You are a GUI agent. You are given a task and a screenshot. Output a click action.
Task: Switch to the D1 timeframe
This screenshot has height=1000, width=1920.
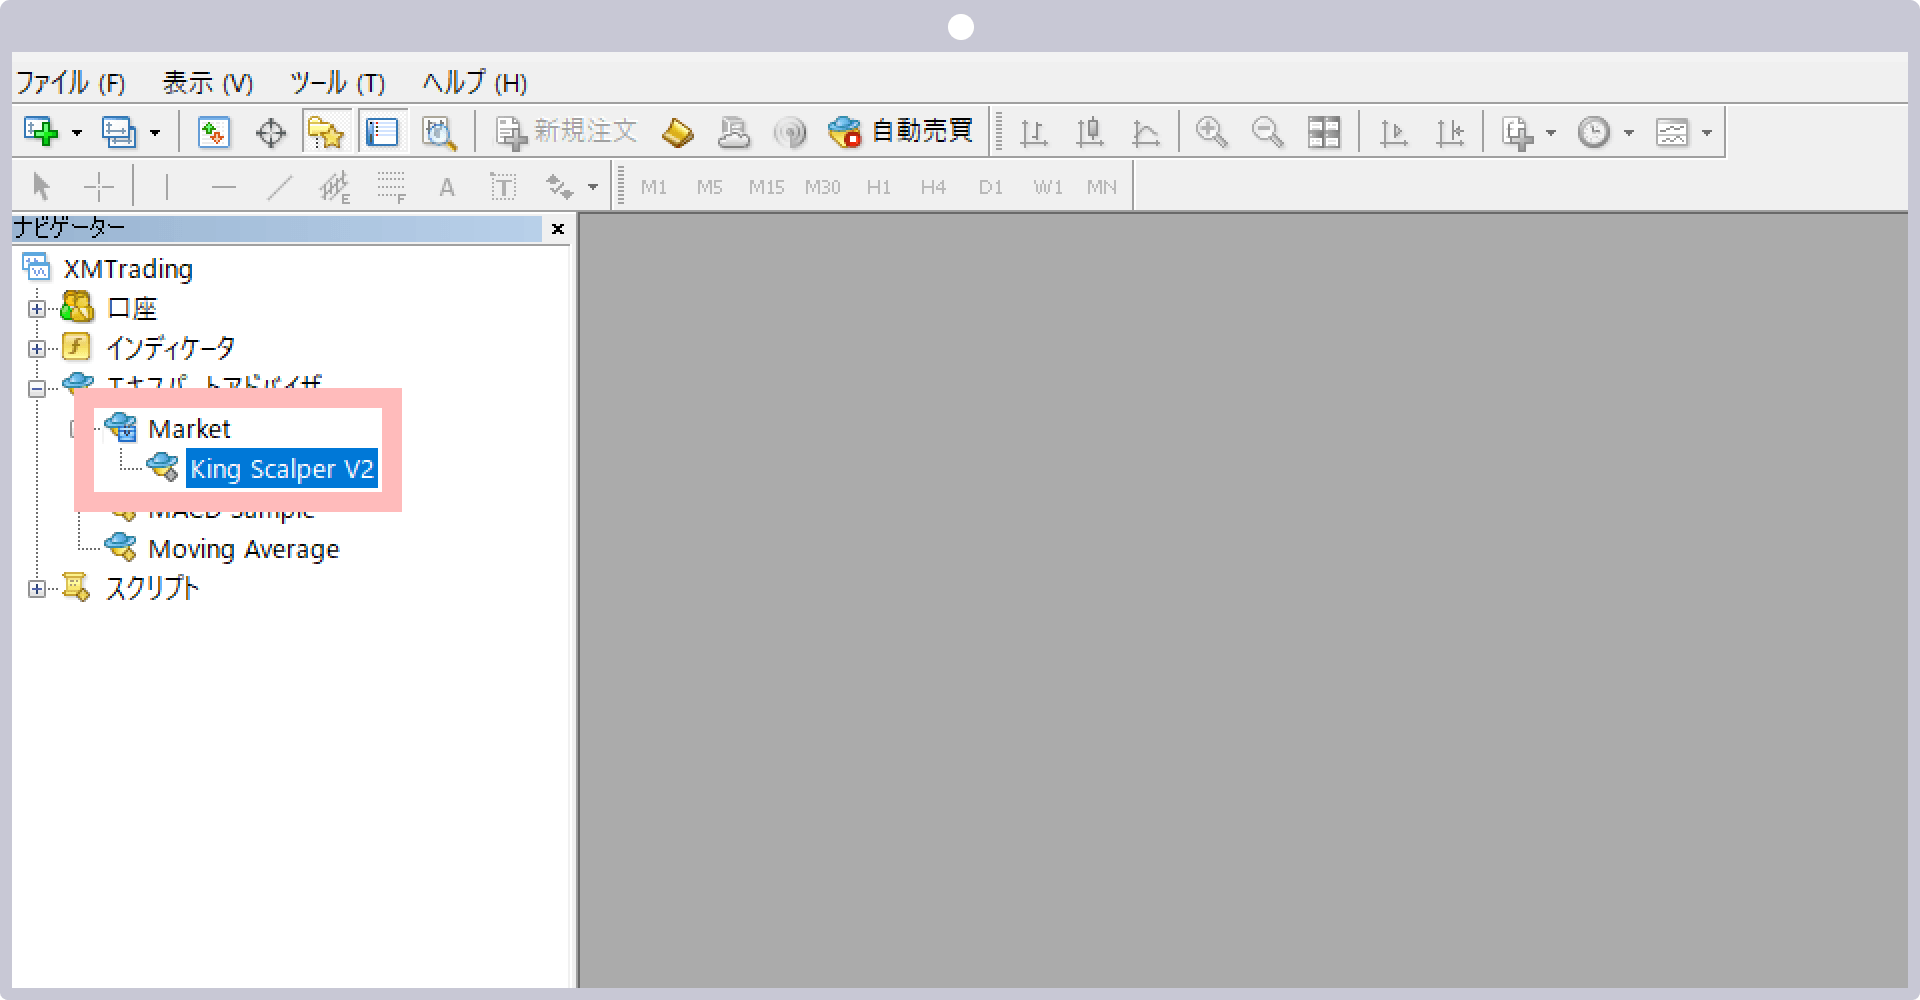point(991,187)
